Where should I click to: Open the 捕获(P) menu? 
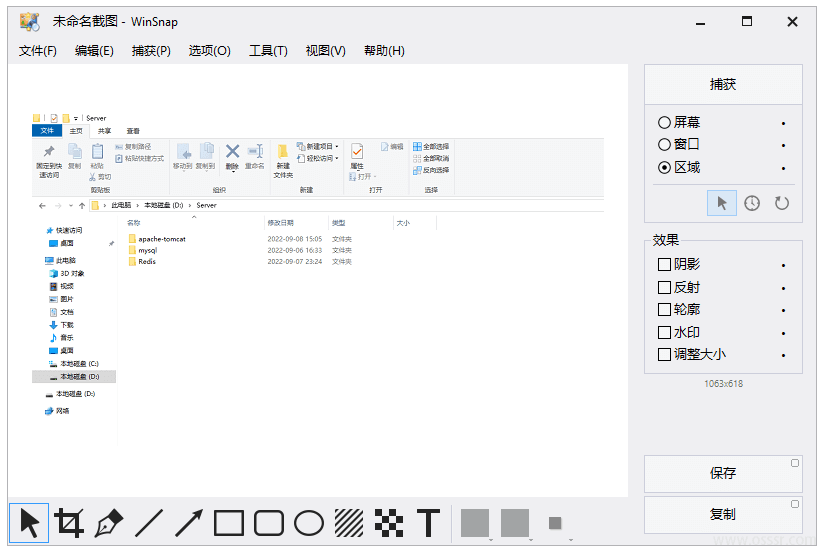pyautogui.click(x=151, y=51)
